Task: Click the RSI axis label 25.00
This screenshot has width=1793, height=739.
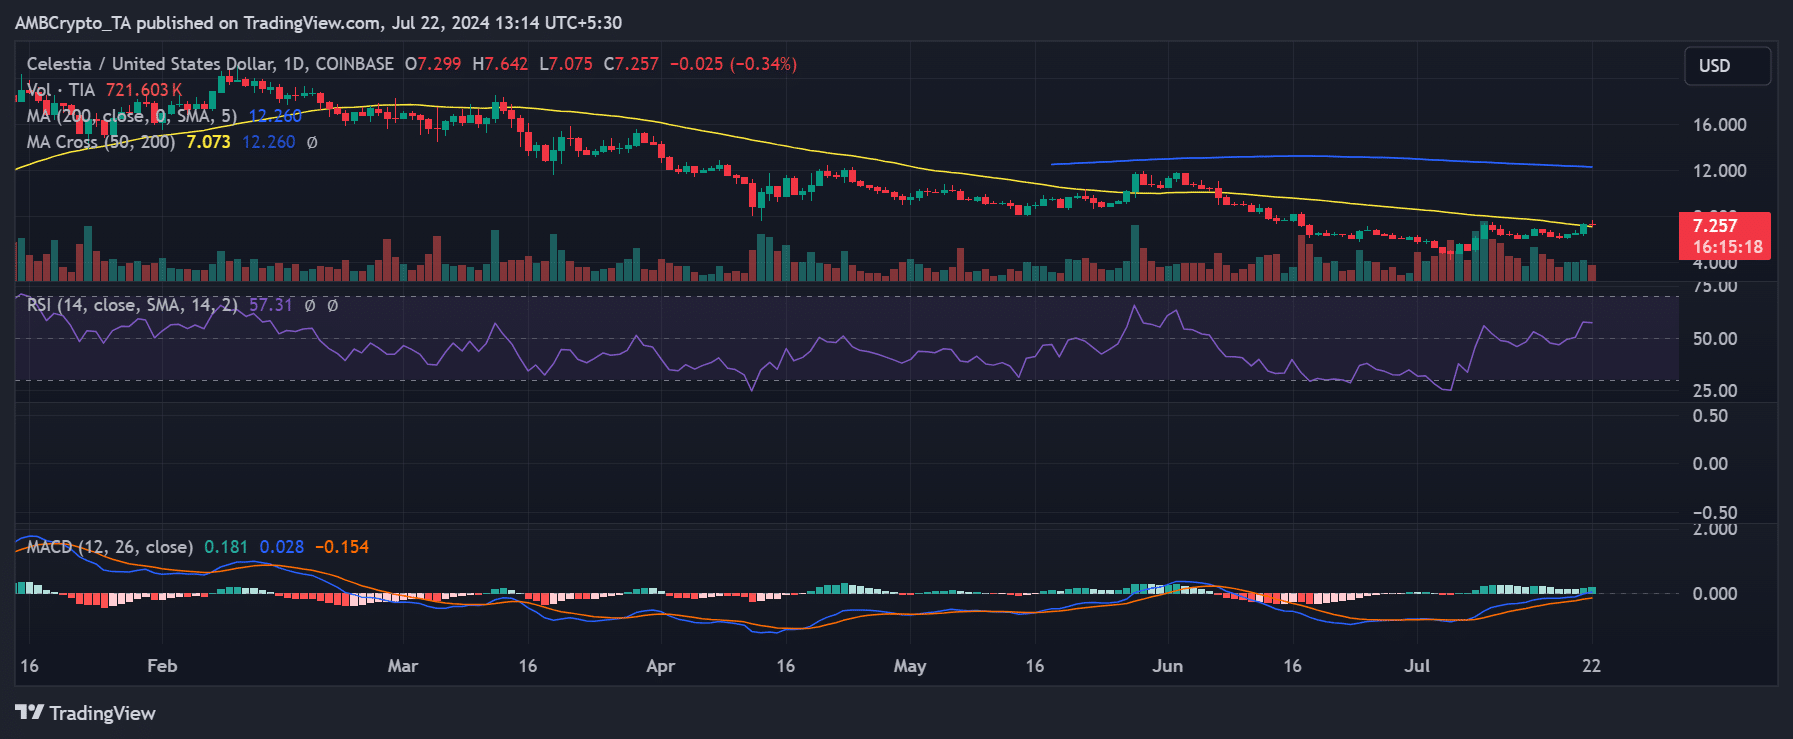Action: click(1715, 391)
